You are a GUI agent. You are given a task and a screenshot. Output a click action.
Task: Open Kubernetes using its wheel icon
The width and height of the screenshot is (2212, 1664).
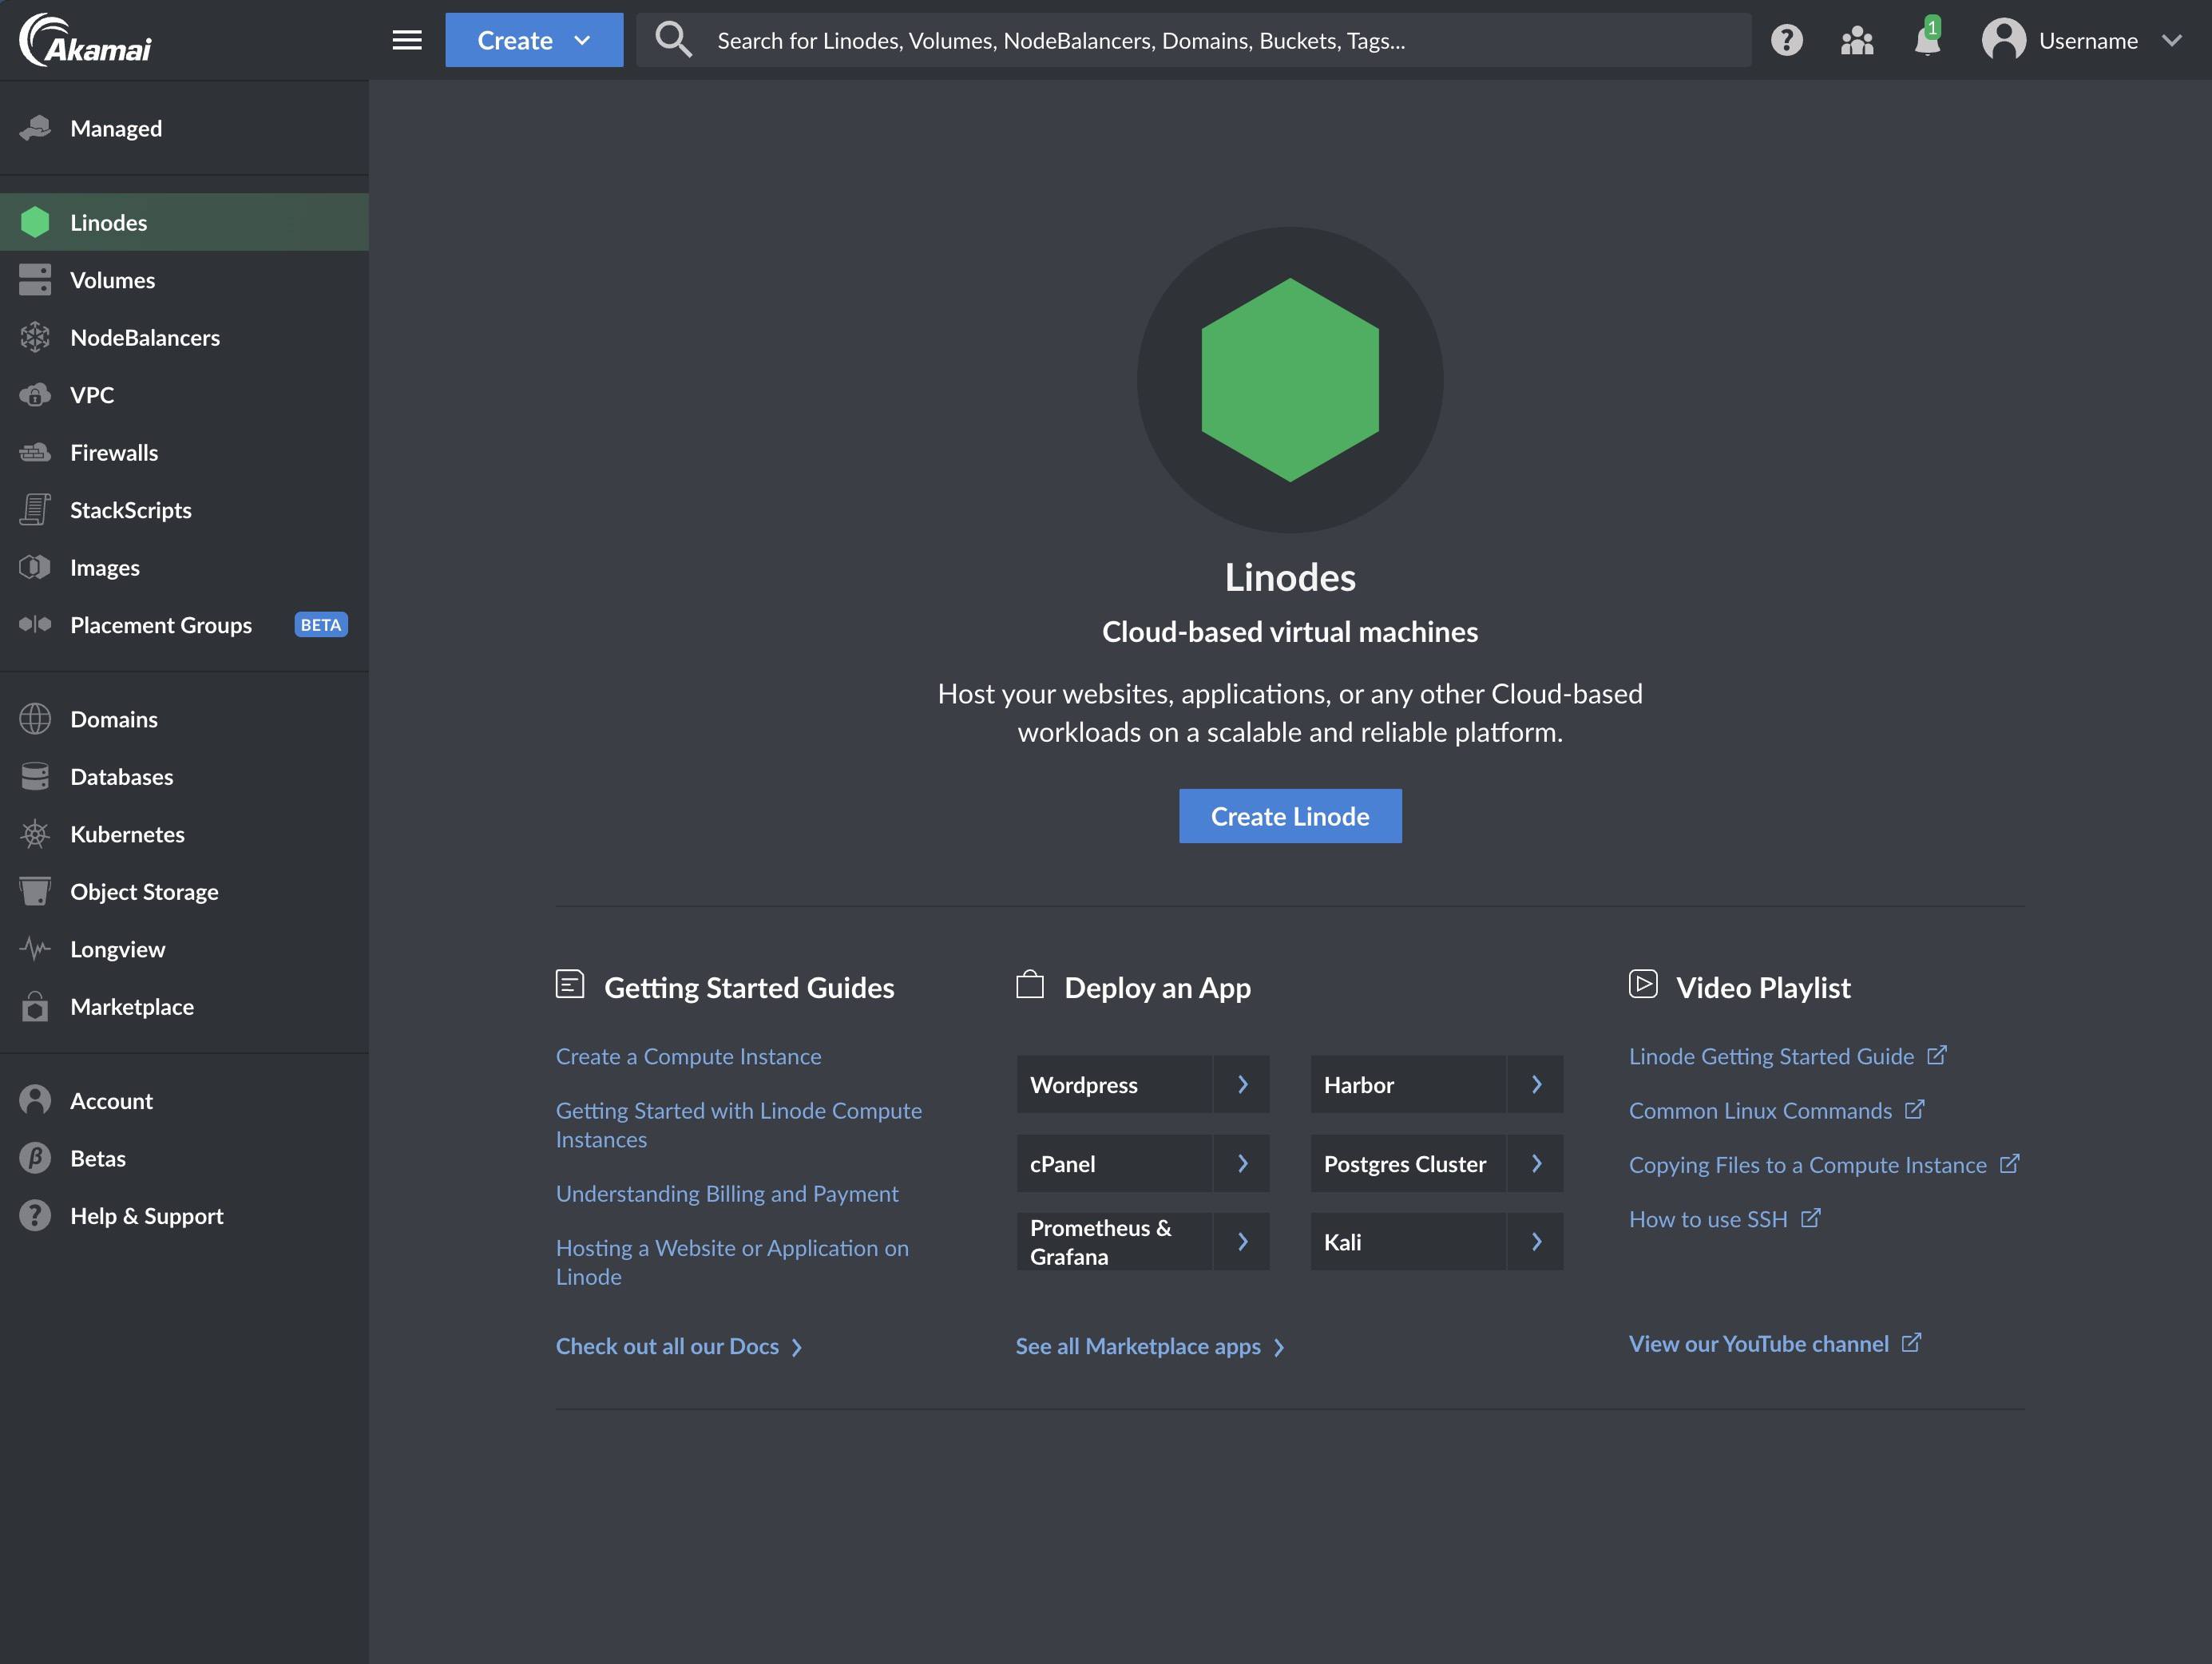[x=36, y=834]
